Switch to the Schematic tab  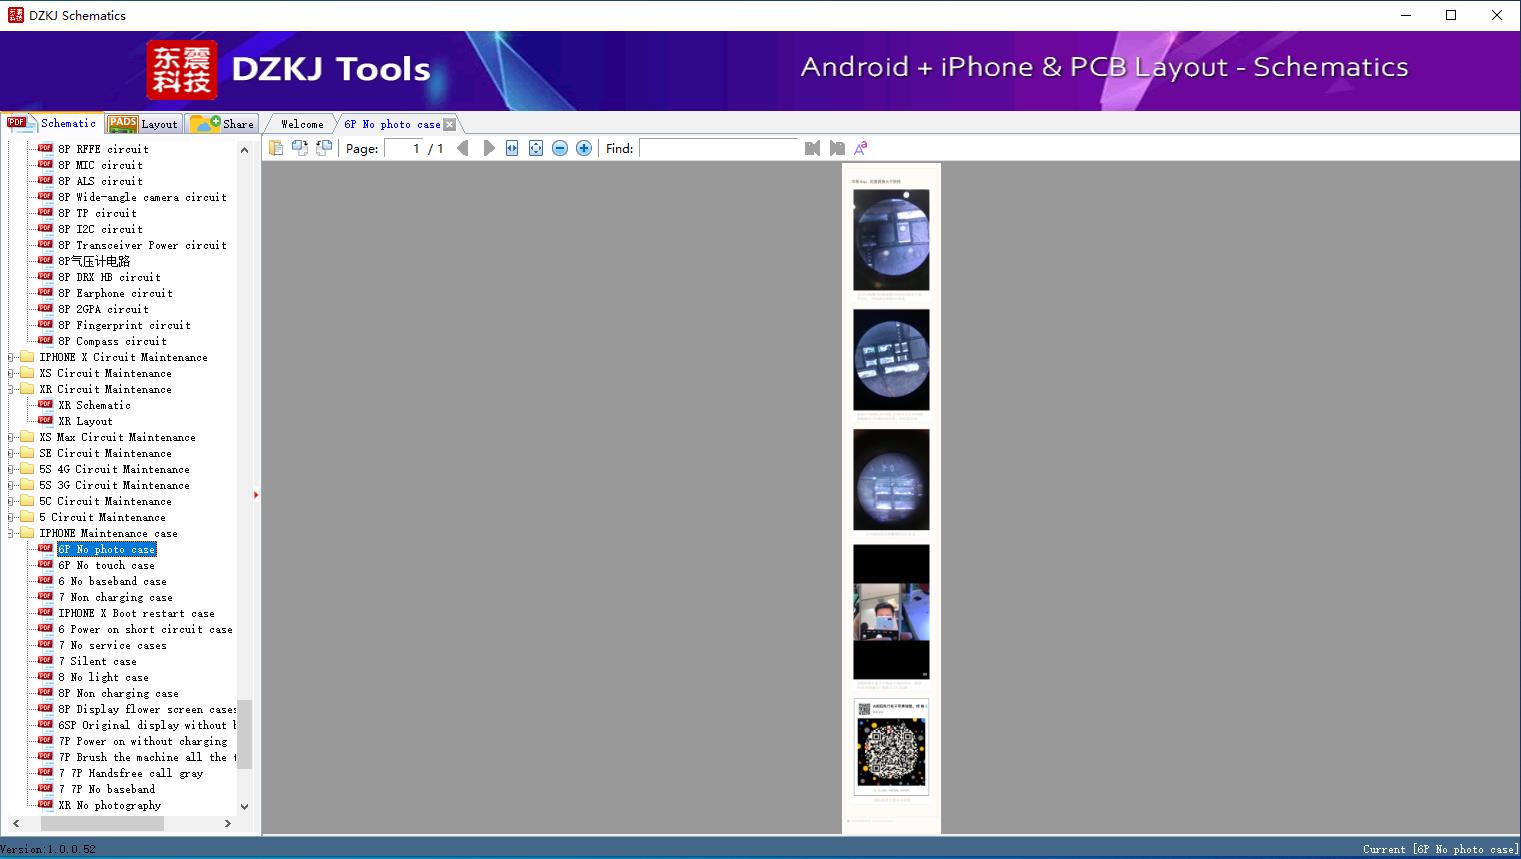click(x=52, y=123)
